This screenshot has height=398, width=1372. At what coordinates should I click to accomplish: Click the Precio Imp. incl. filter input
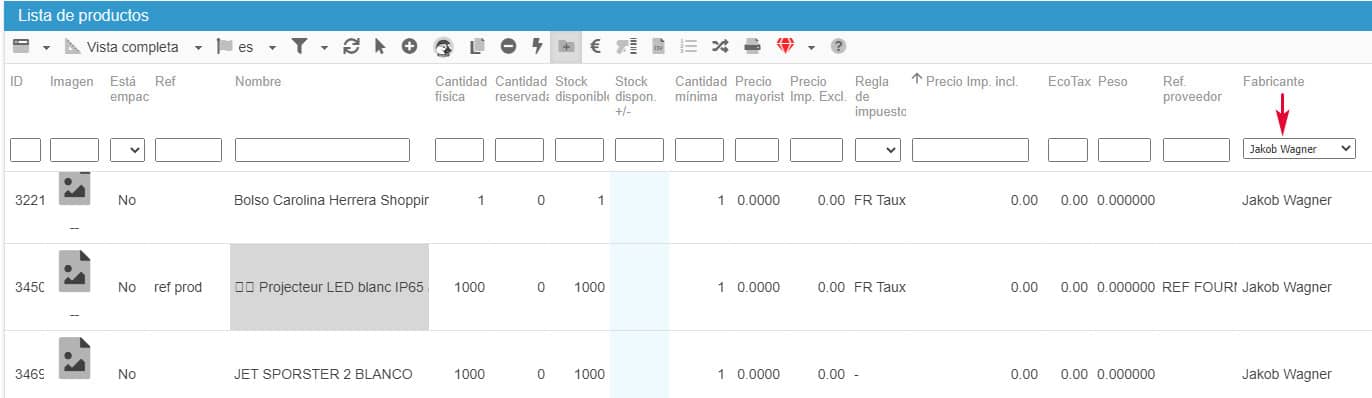pyautogui.click(x=970, y=150)
